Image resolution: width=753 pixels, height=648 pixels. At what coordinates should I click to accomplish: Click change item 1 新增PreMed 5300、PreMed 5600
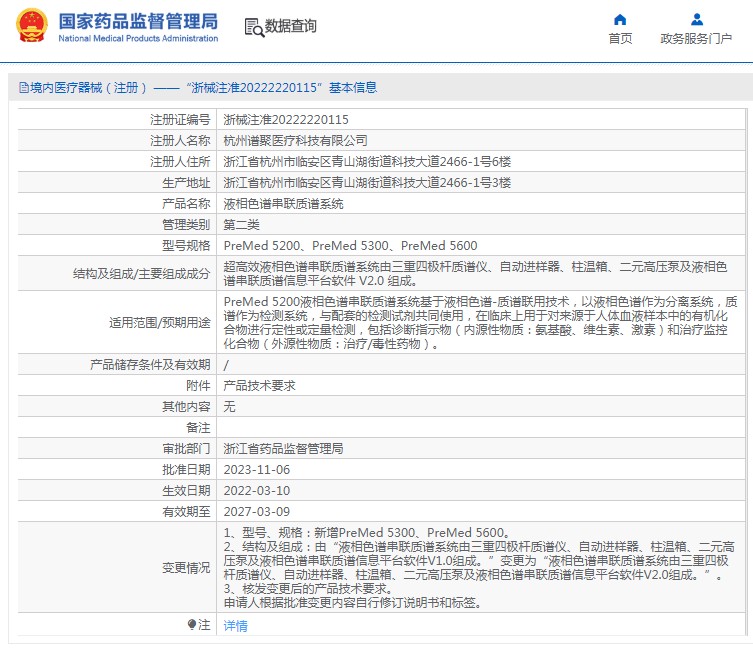tap(366, 533)
